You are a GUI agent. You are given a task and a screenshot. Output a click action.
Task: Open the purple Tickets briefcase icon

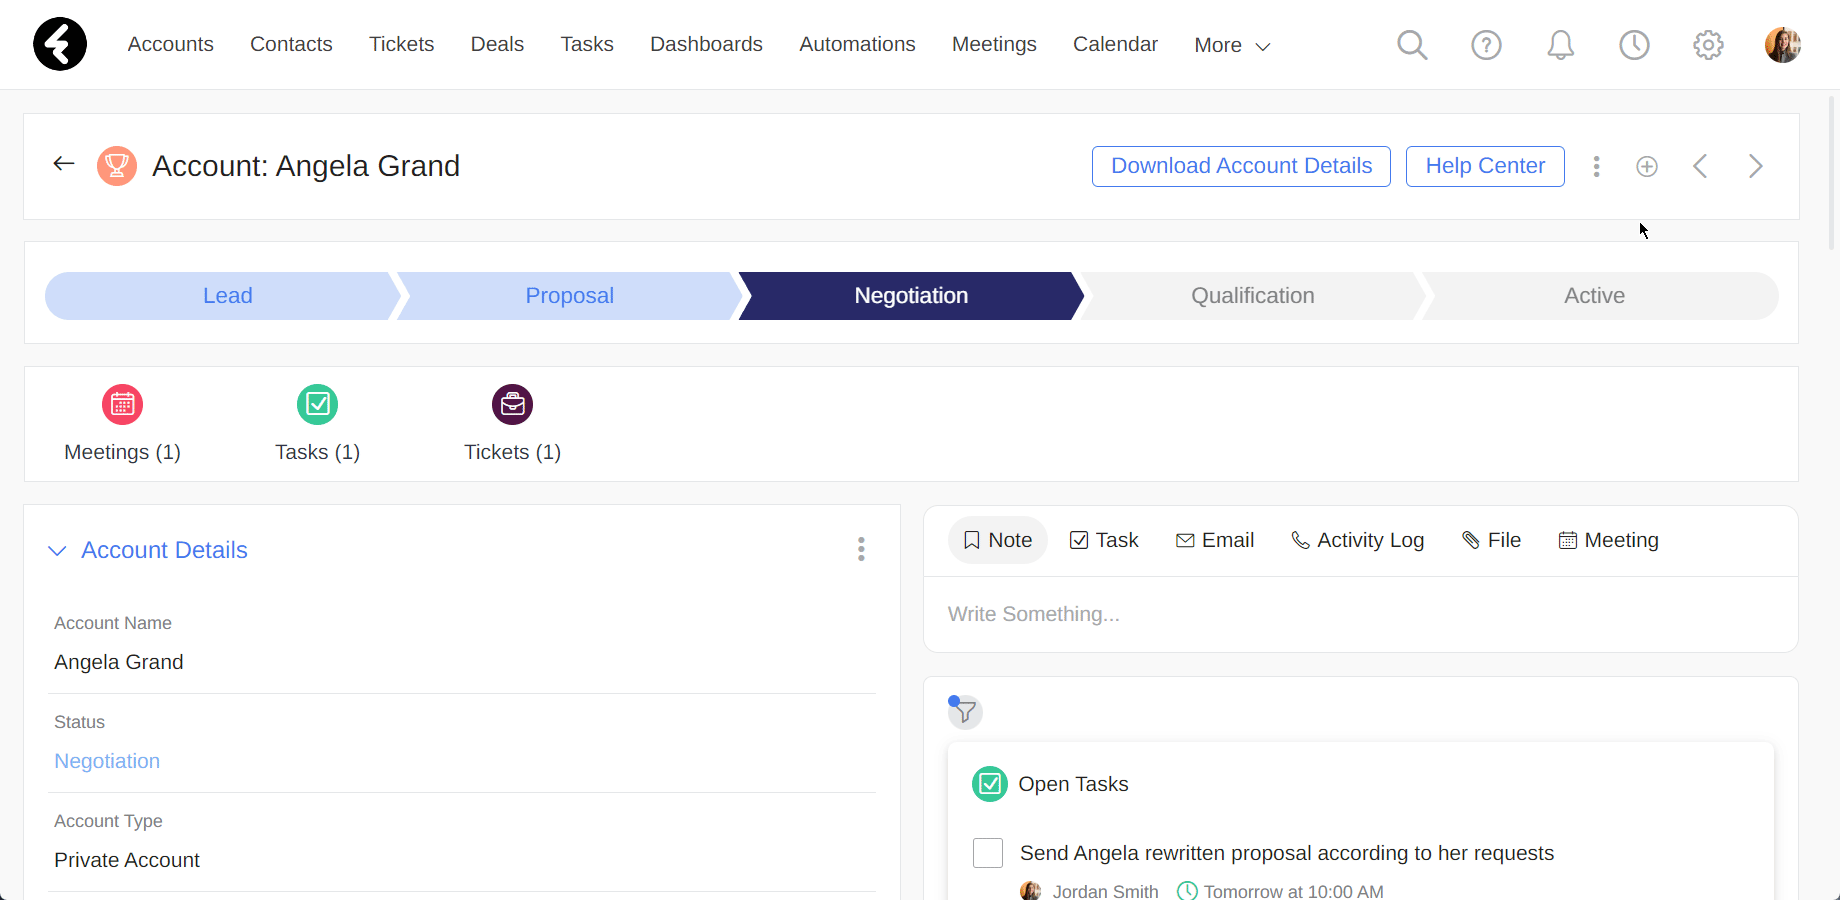click(512, 404)
